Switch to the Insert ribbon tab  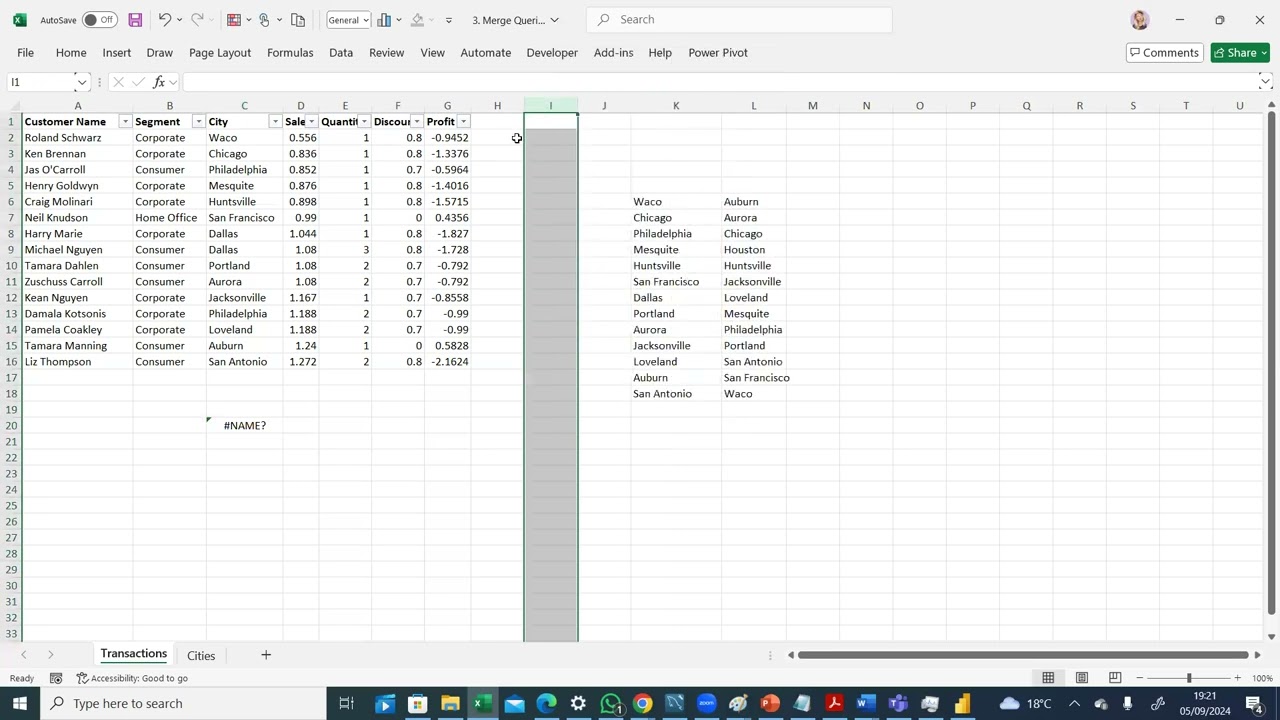116,53
